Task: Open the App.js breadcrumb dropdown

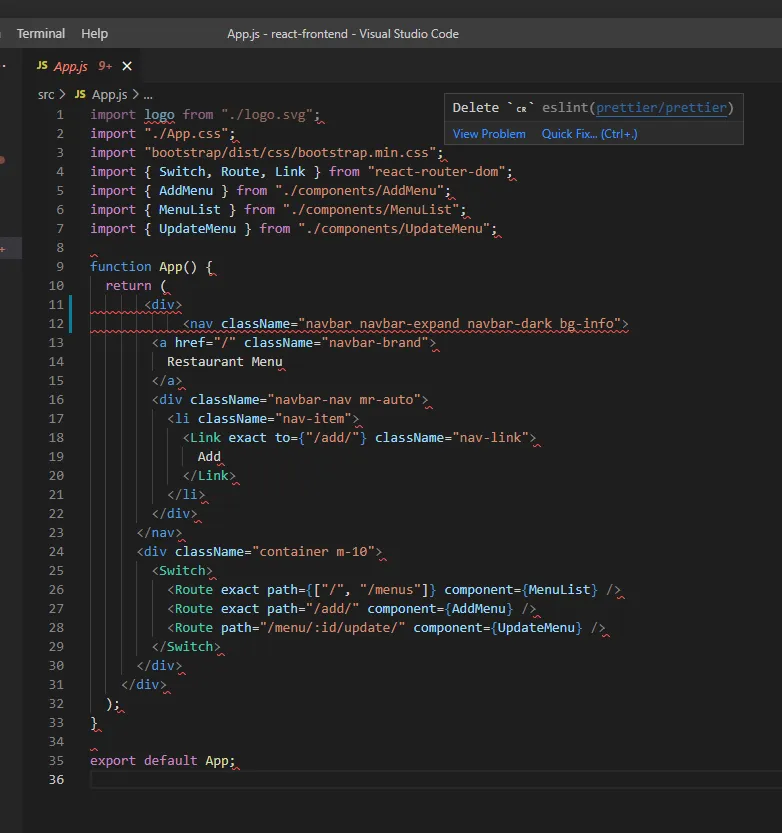Action: (x=109, y=94)
